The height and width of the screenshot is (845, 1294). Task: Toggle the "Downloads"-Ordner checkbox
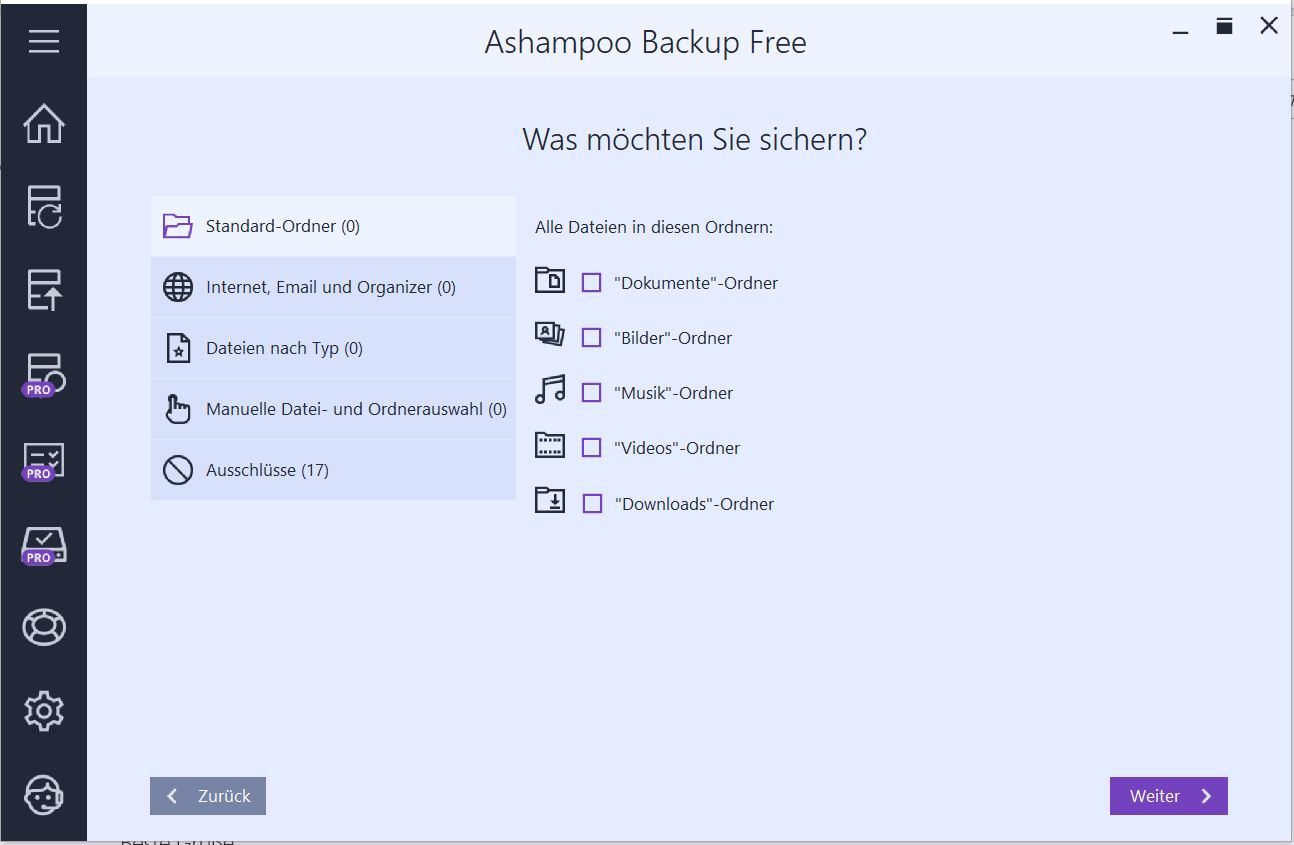592,504
